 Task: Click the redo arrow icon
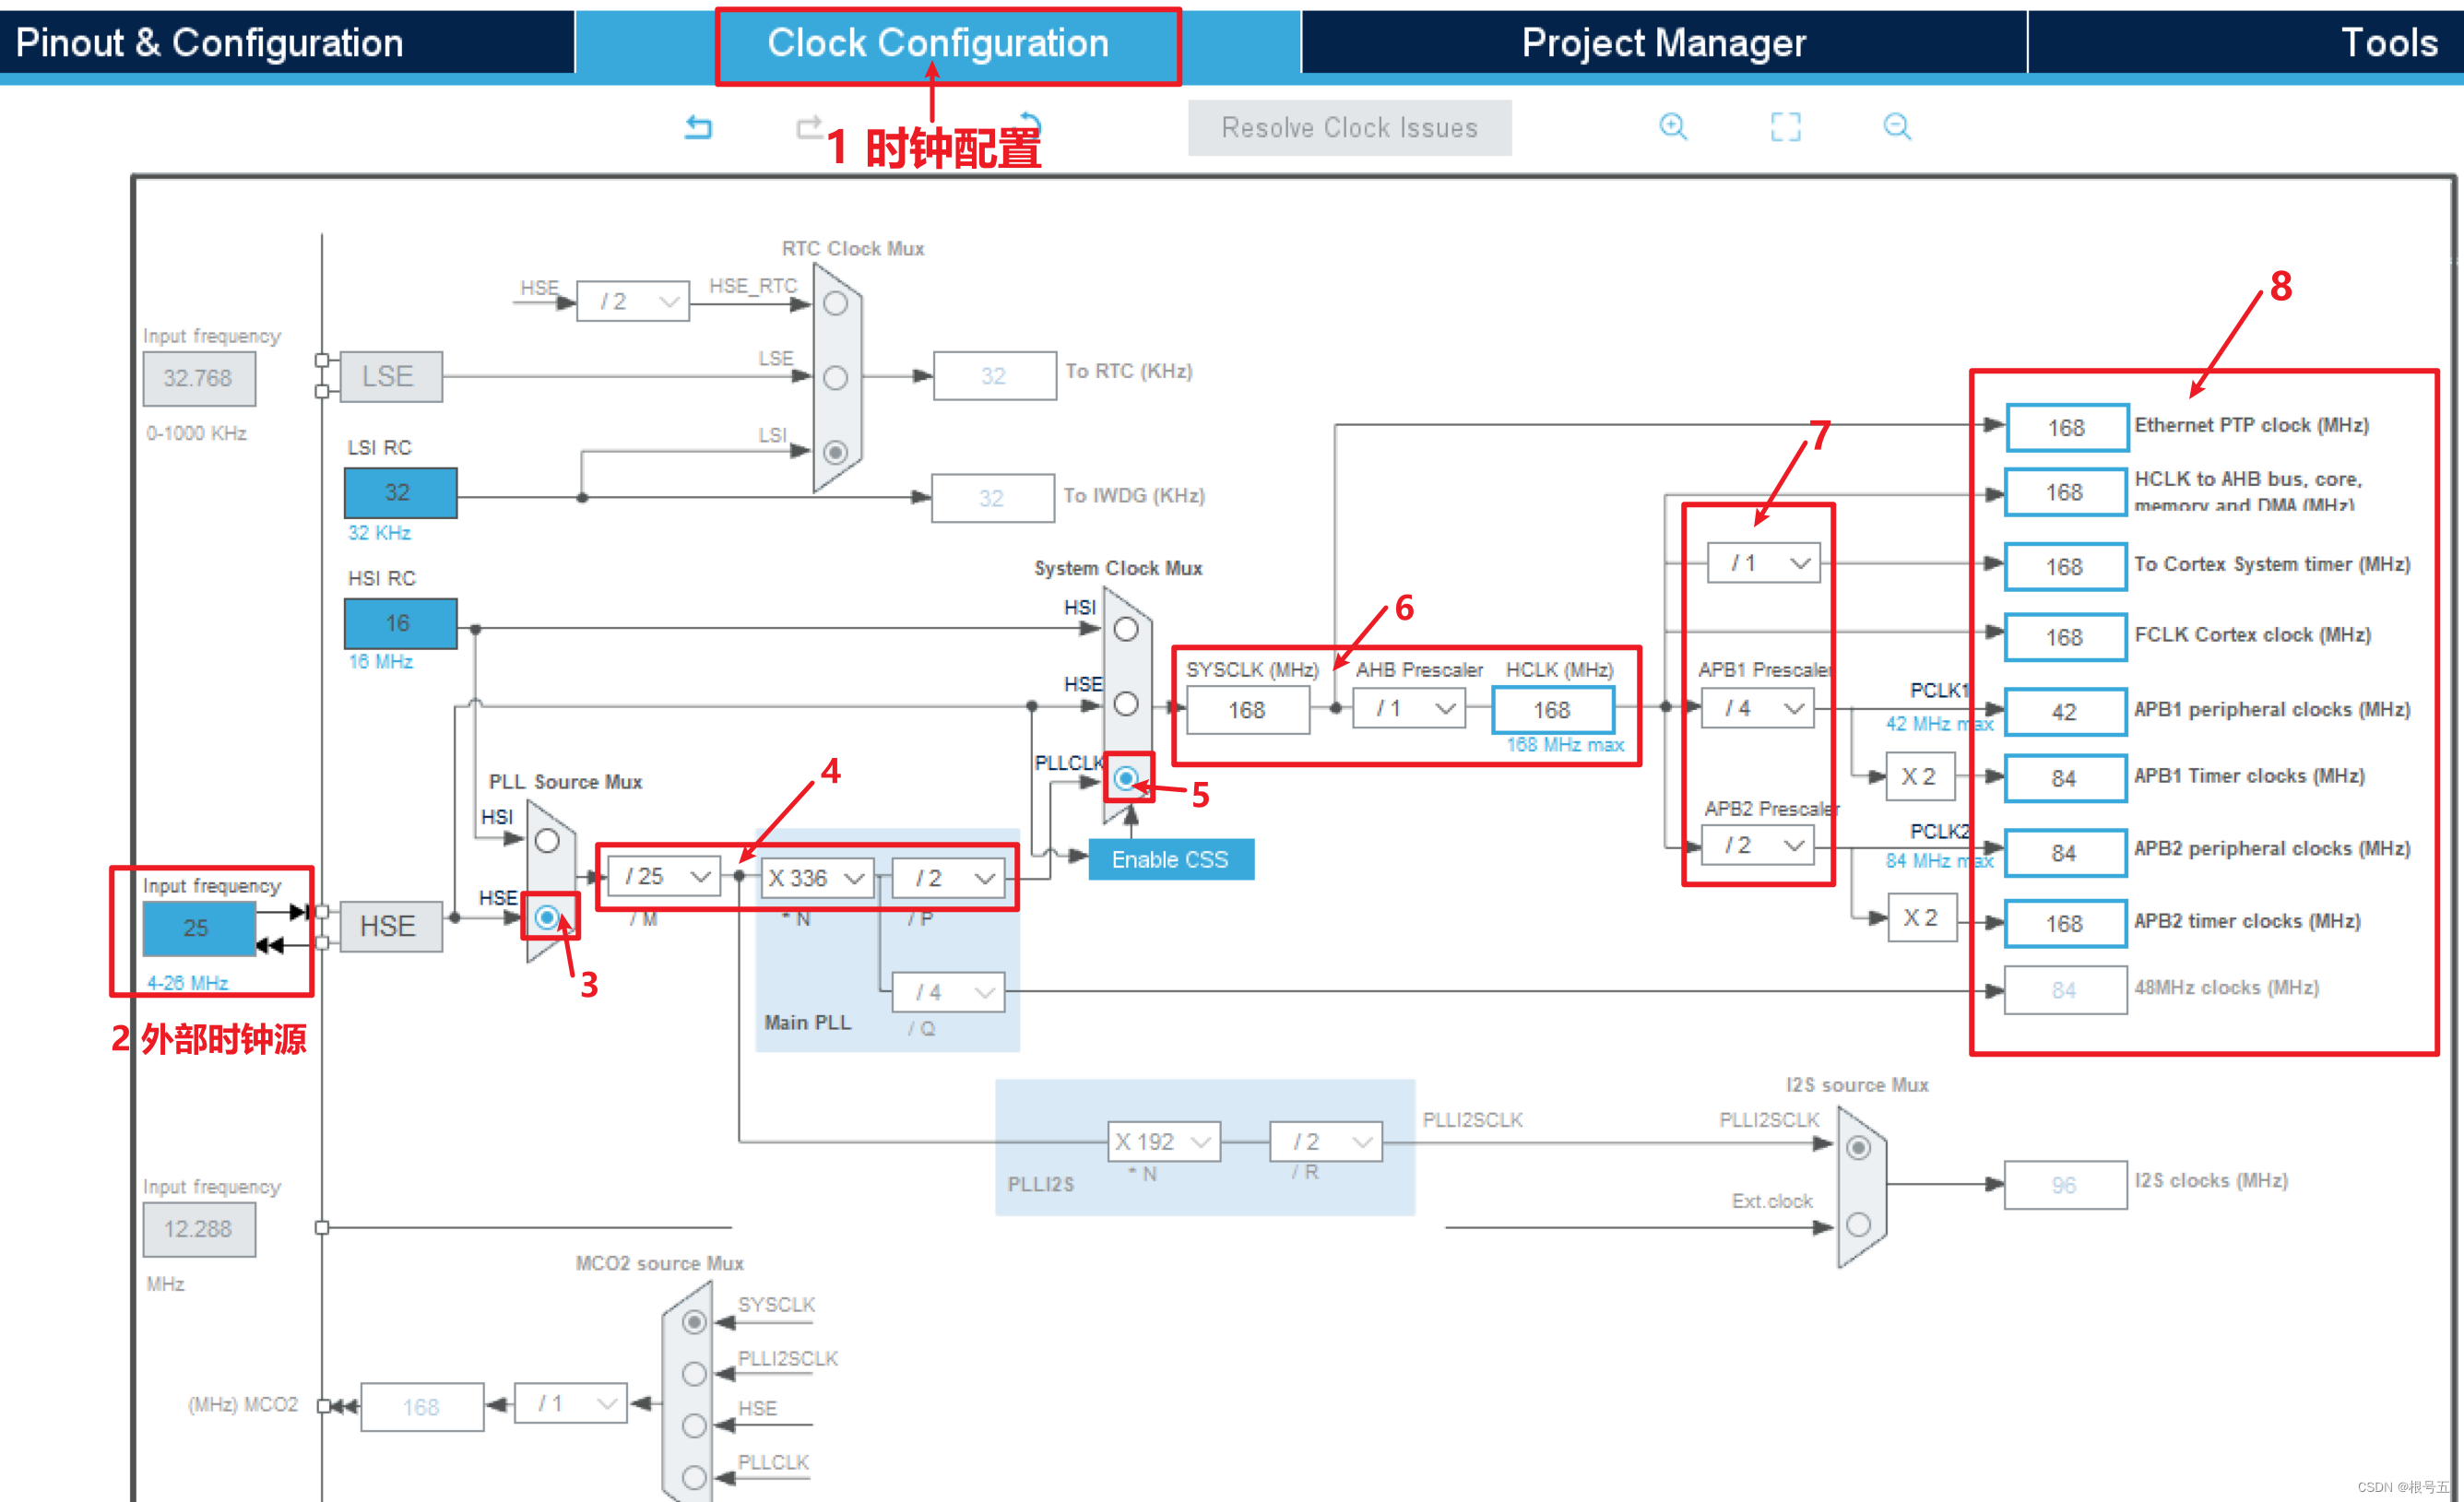(x=808, y=127)
